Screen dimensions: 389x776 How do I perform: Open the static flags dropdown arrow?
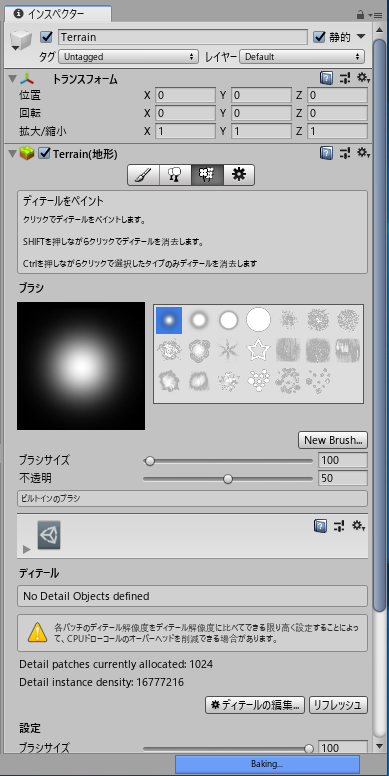click(361, 37)
